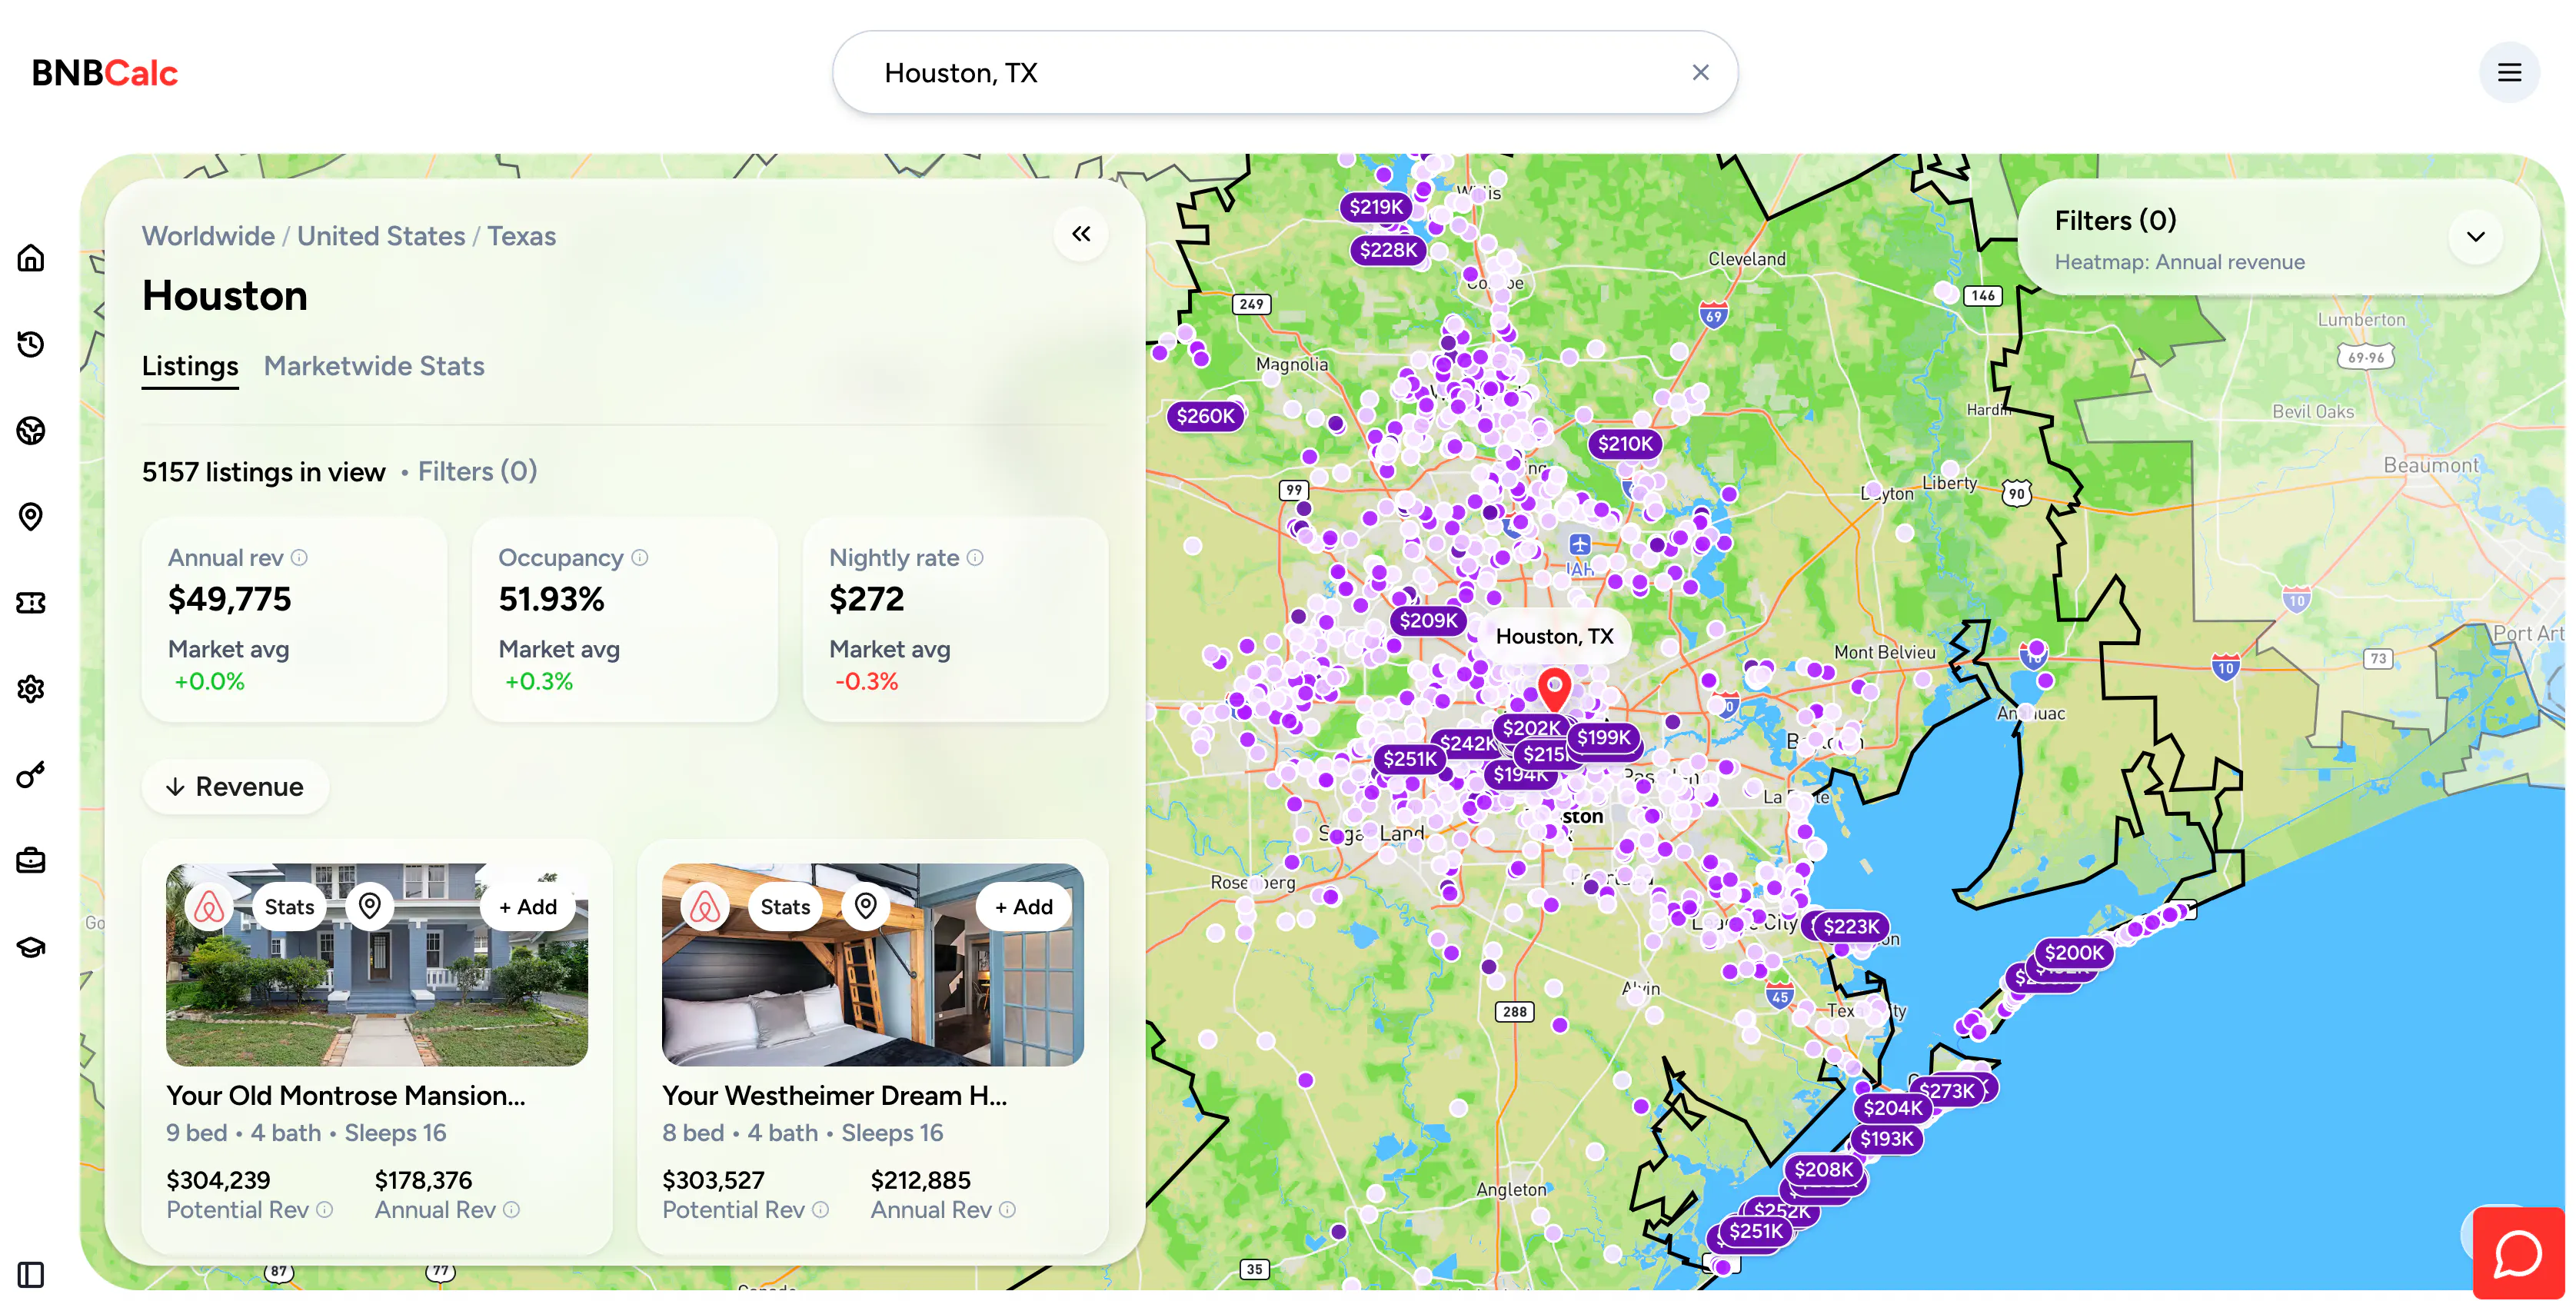Click the Houston, TX map label
The height and width of the screenshot is (1301, 2576).
click(x=1554, y=636)
